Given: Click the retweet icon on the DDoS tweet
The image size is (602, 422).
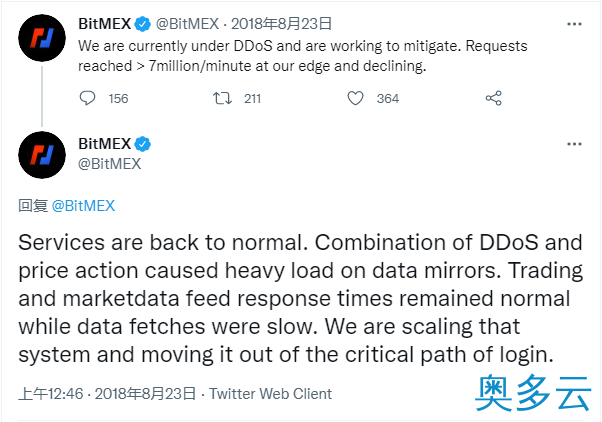Looking at the screenshot, I should (222, 98).
